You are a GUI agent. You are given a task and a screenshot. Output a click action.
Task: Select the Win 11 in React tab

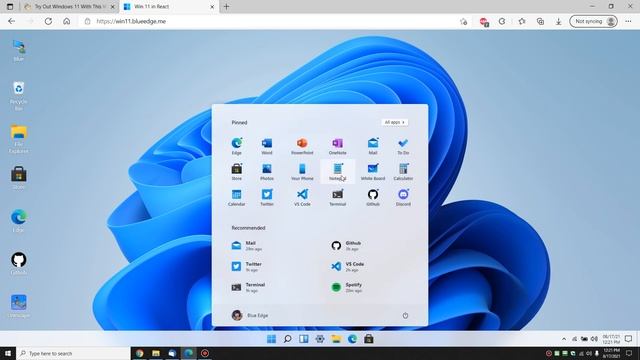click(x=169, y=7)
